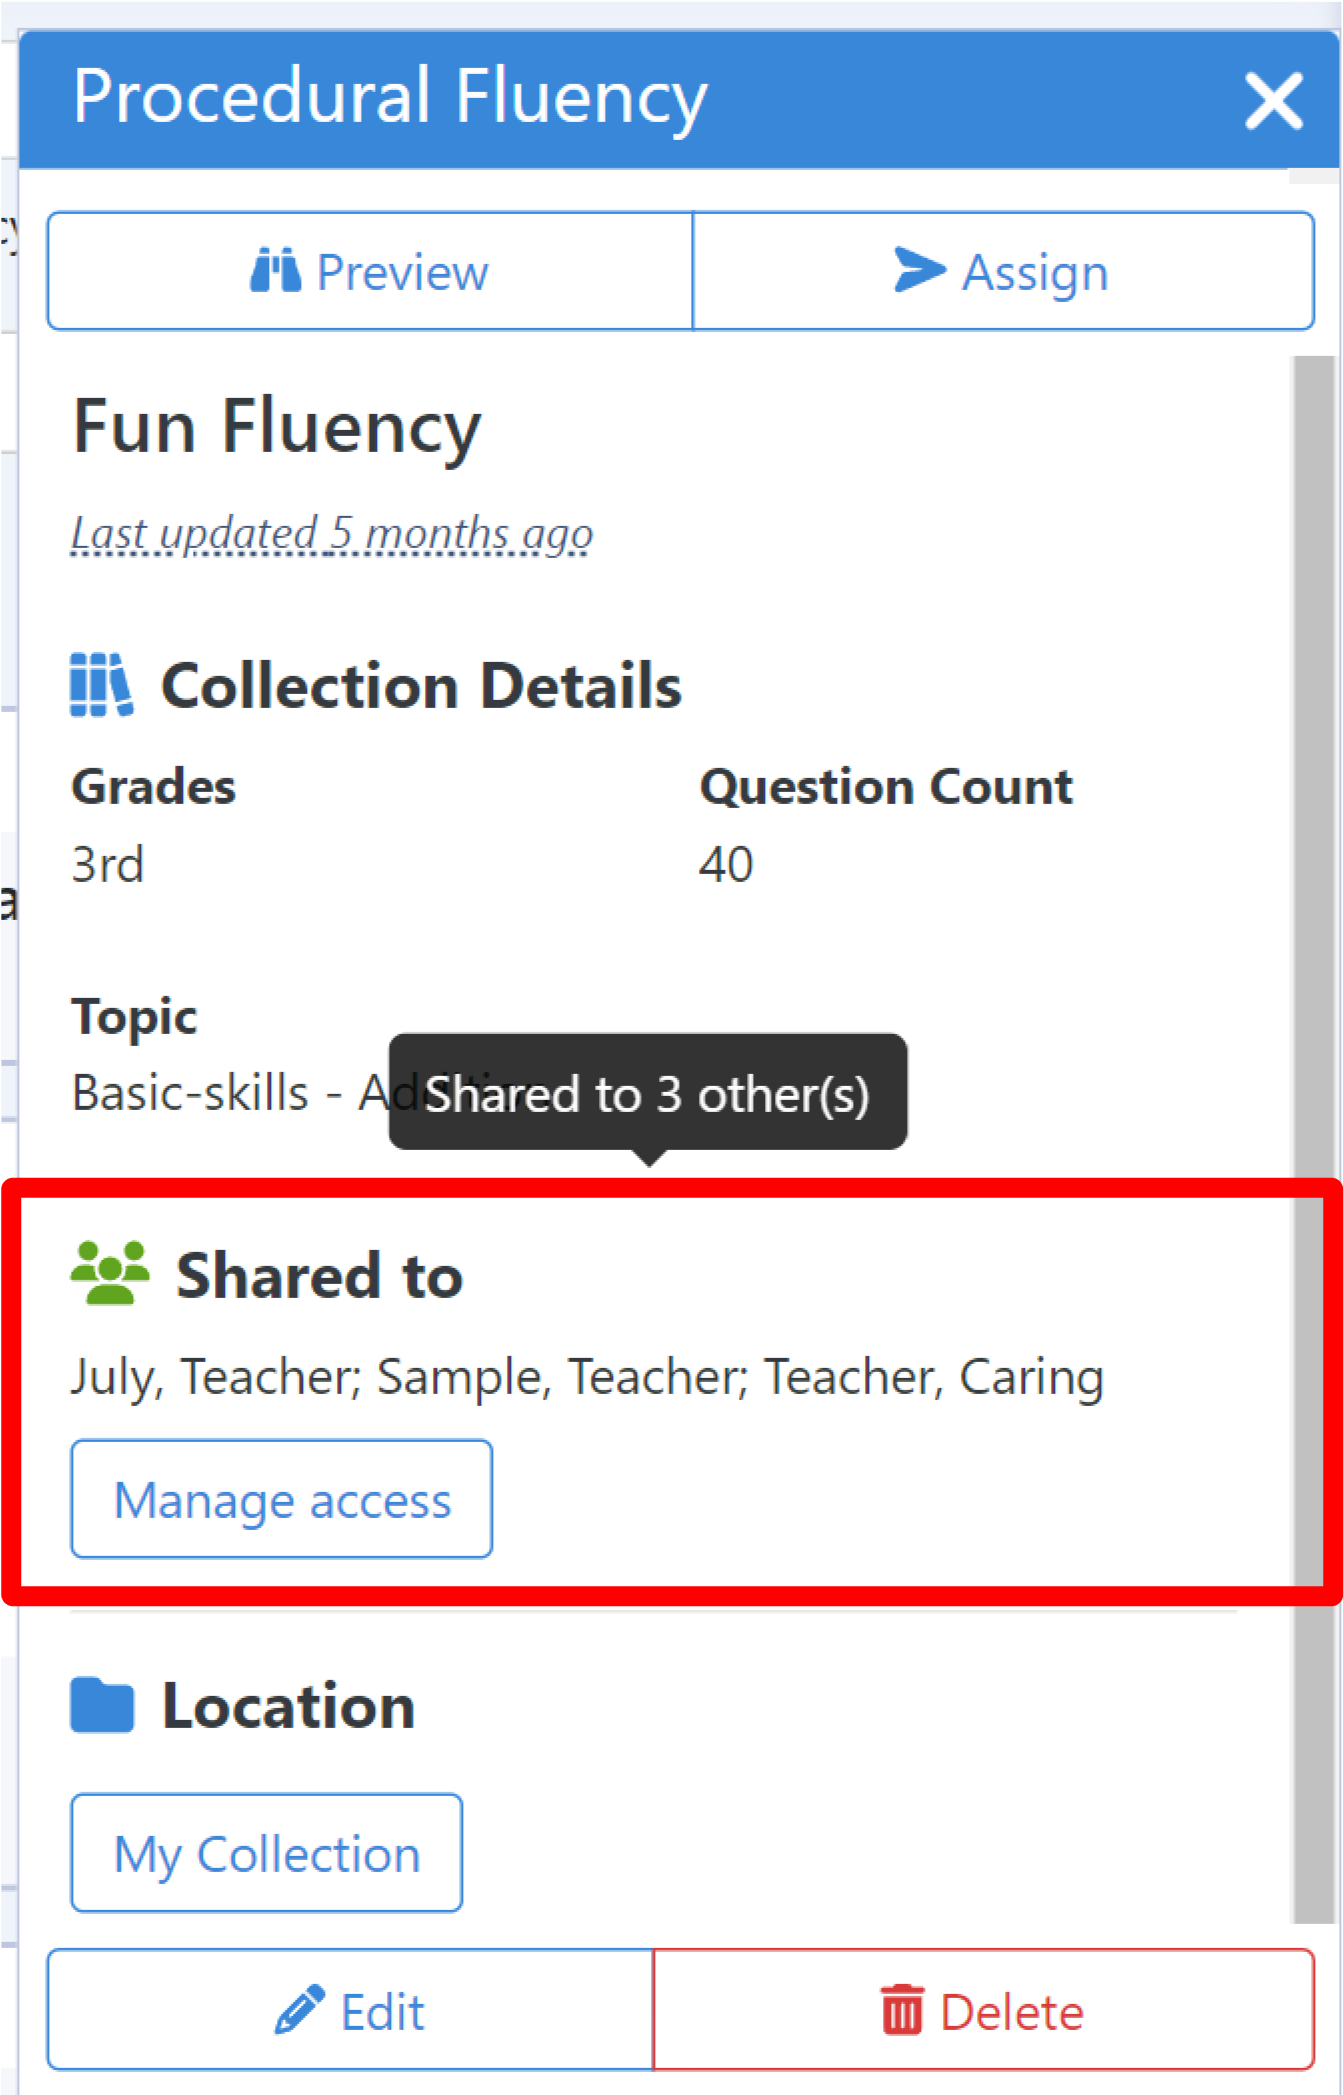Open the My Collection location
Viewport: 1343px width, 2095px height.
pos(267,1853)
